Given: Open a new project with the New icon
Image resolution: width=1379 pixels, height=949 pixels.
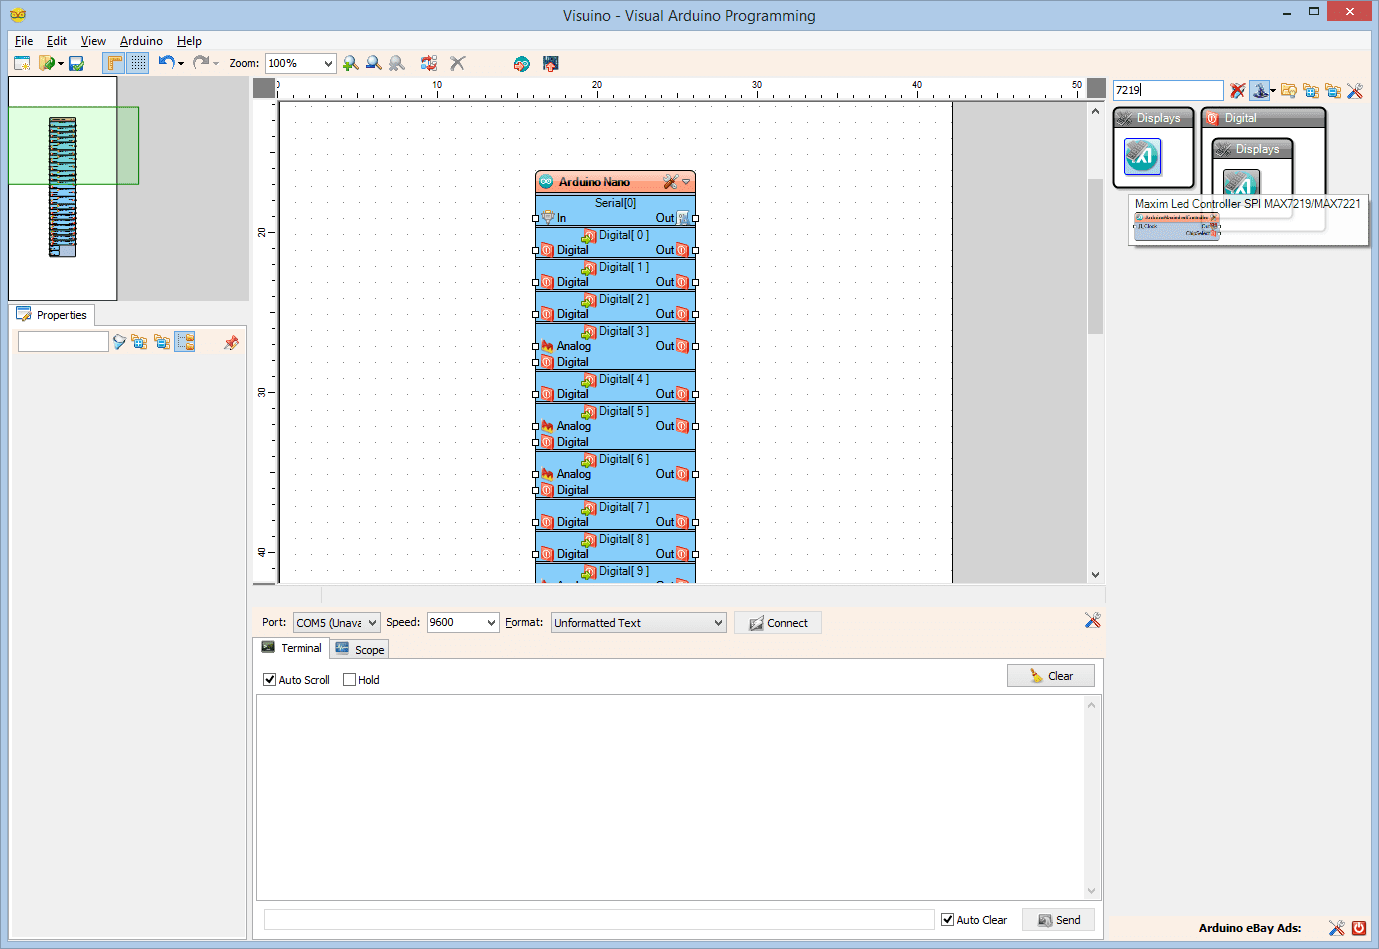Looking at the screenshot, I should [x=22, y=63].
